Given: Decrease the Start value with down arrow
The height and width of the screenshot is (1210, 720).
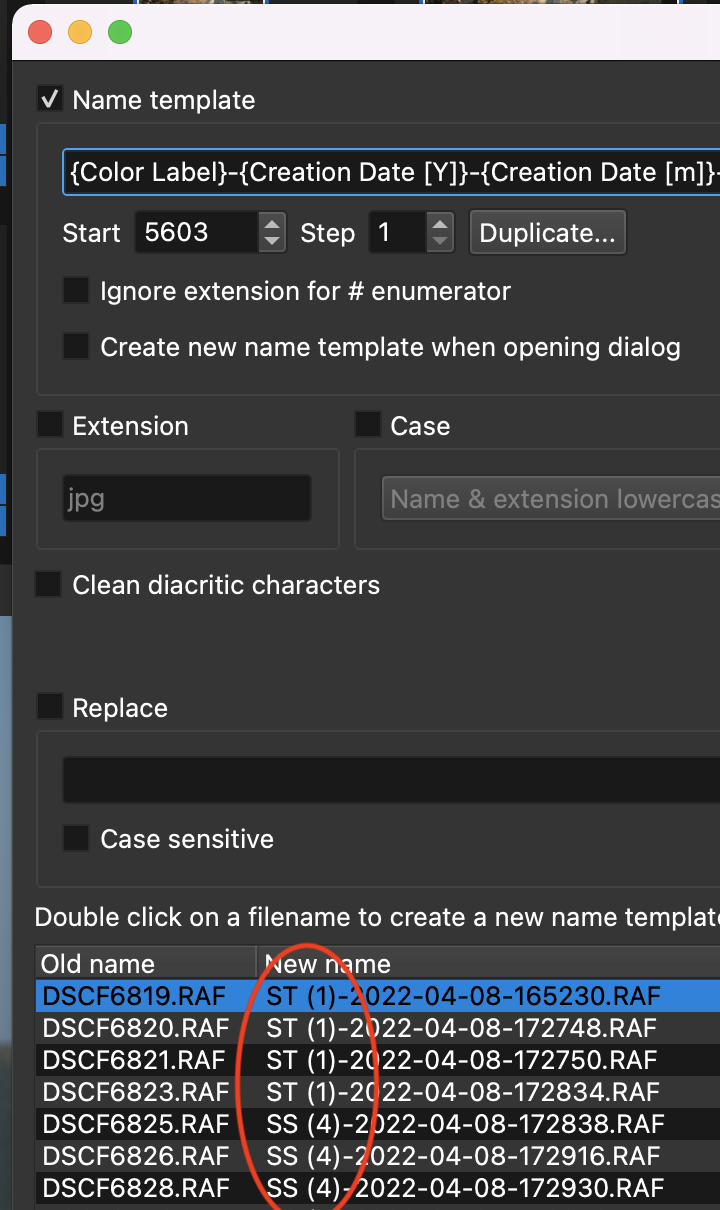Looking at the screenshot, I should pyautogui.click(x=272, y=242).
